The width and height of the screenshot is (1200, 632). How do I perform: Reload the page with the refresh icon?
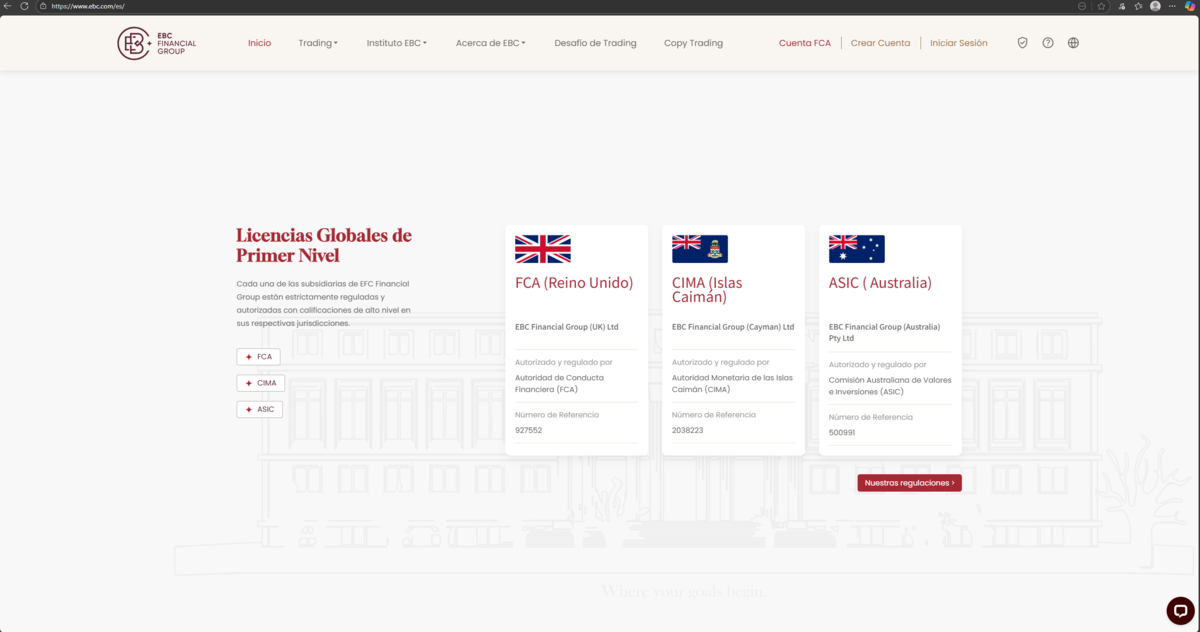(x=24, y=6)
